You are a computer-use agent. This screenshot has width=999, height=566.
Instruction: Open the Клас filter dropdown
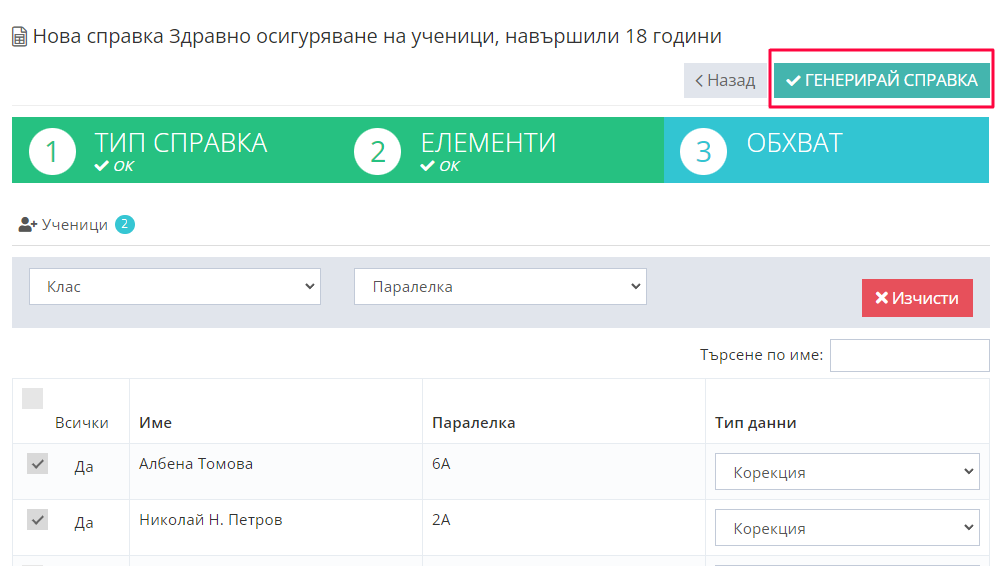(175, 287)
